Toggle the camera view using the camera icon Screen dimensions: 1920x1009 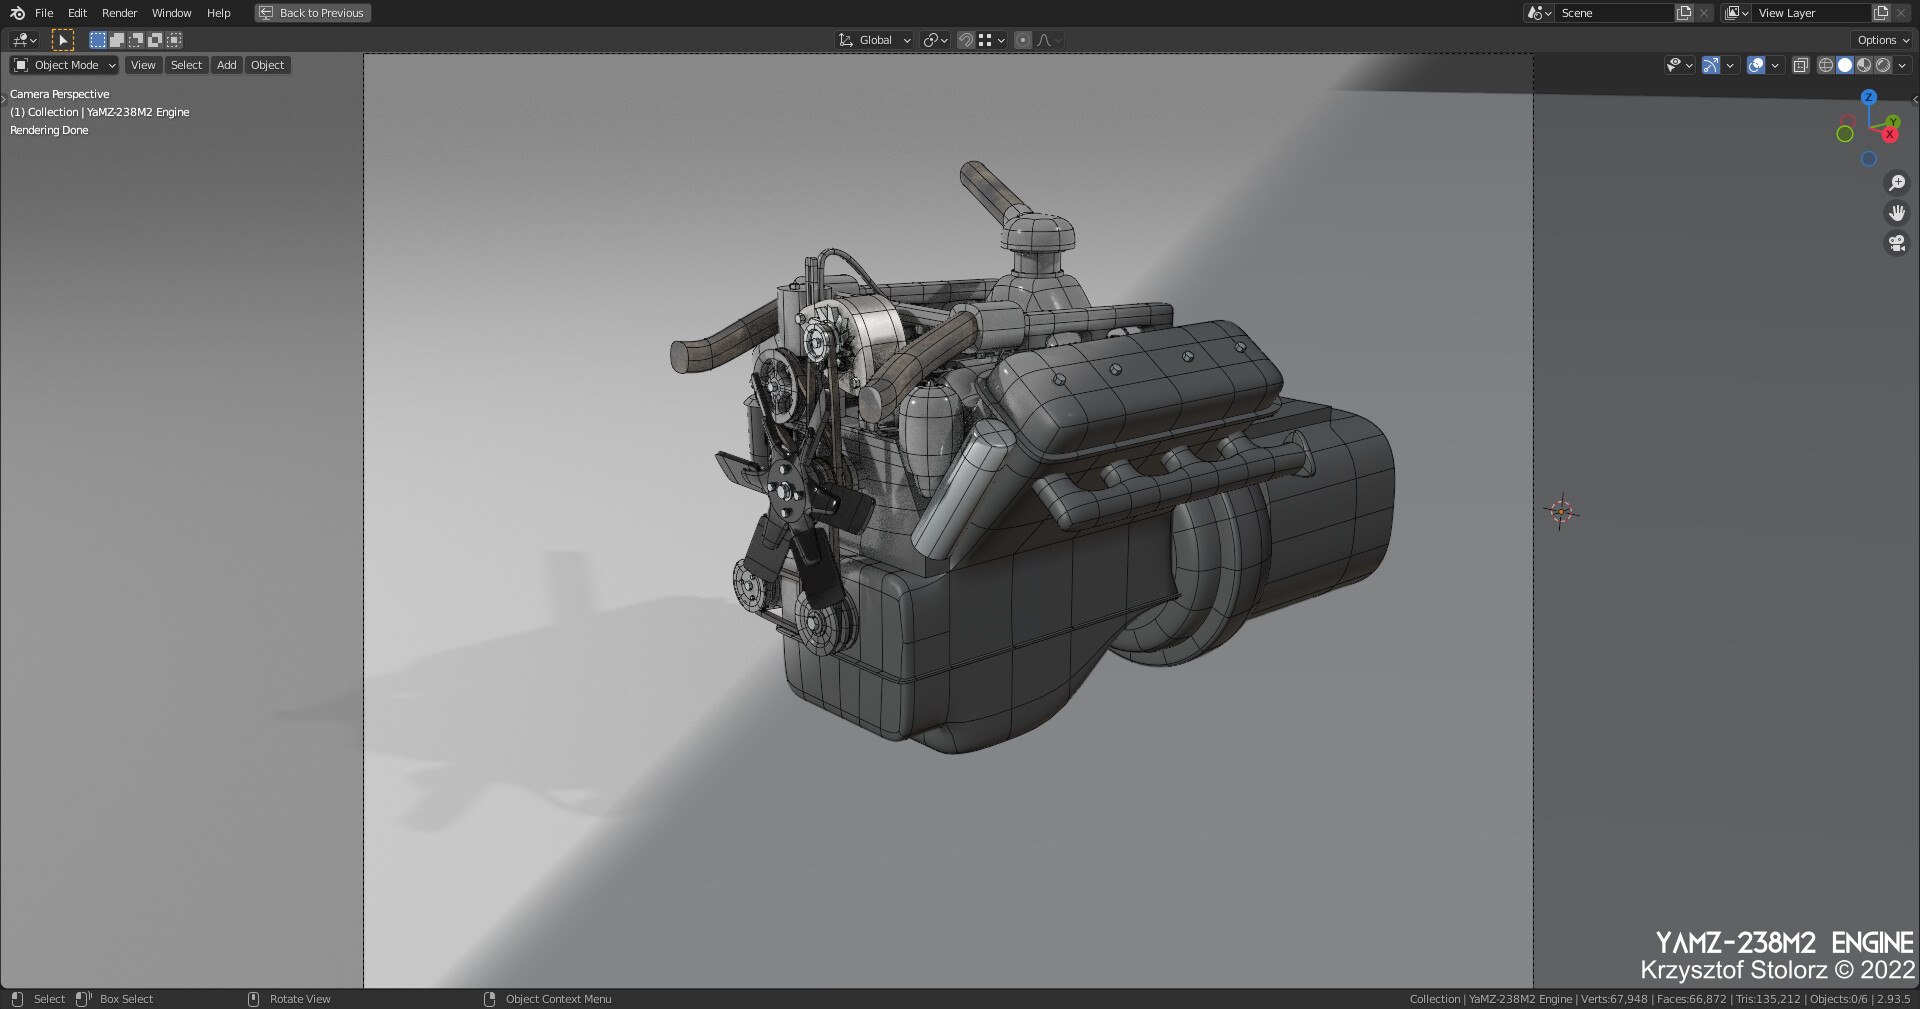(x=1896, y=243)
